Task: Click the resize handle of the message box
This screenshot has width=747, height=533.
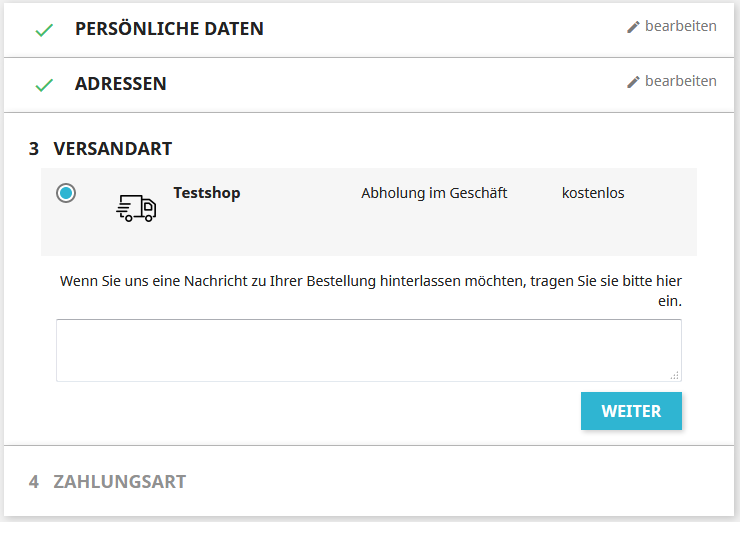Action: (674, 375)
